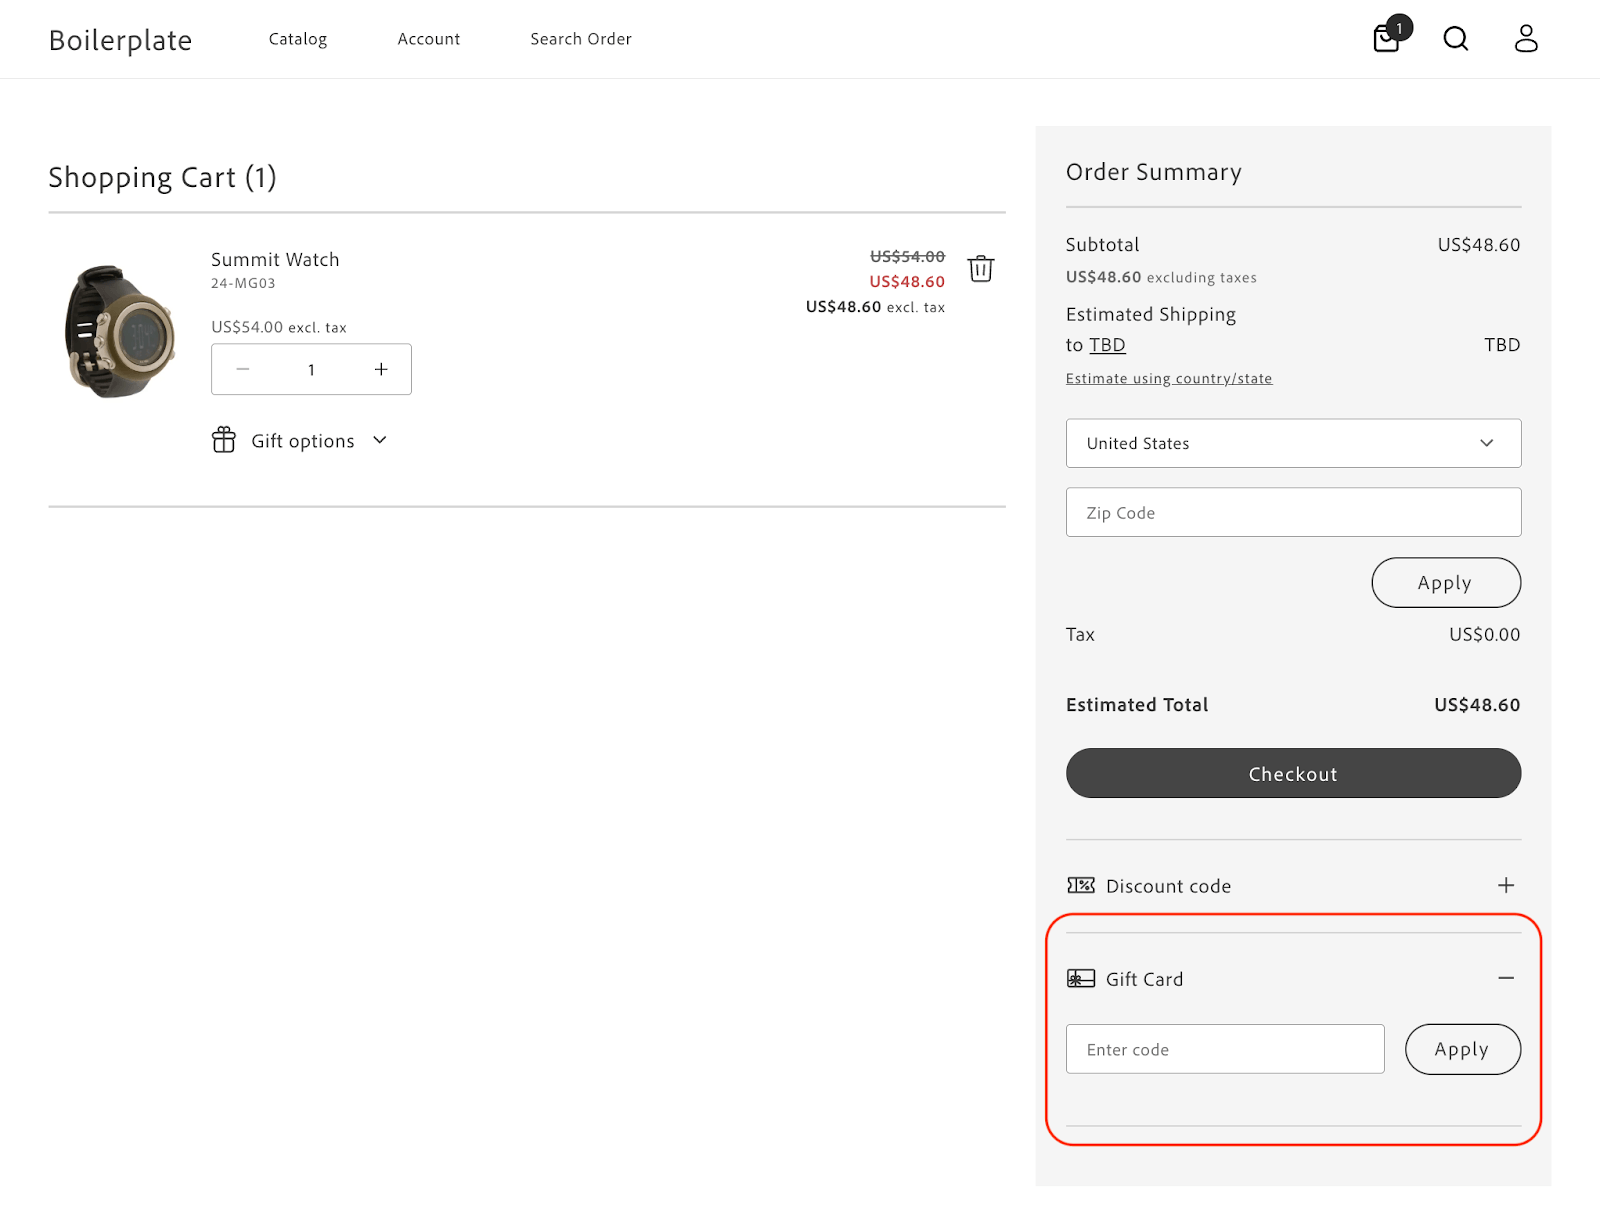
Task: Click Estimate using country/state link
Action: (1169, 378)
